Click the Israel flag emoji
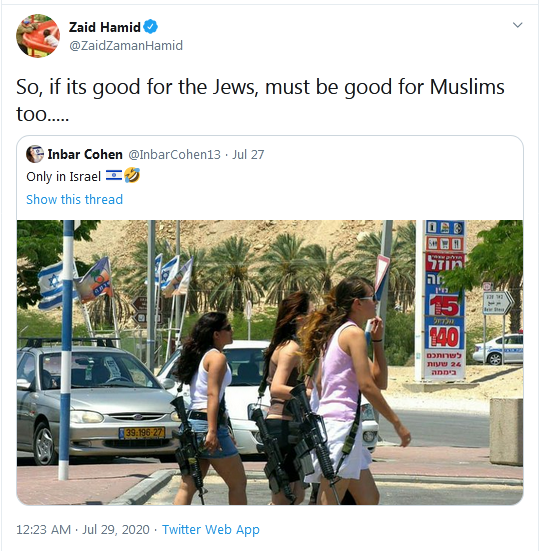 coord(114,175)
